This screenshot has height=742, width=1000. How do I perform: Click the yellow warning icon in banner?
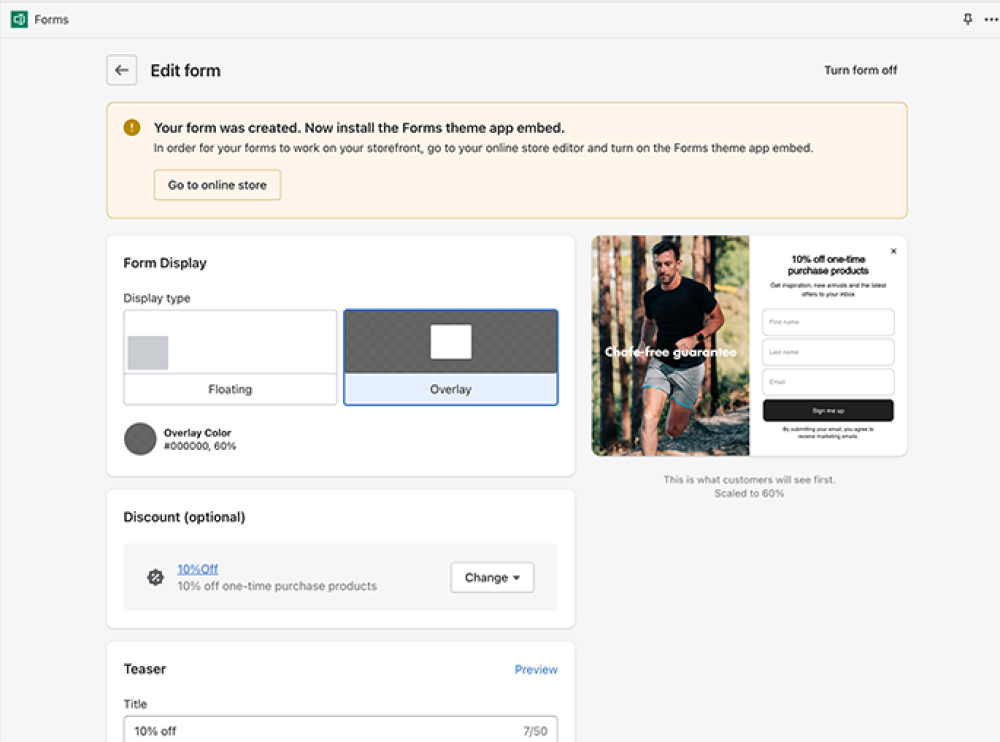(132, 128)
